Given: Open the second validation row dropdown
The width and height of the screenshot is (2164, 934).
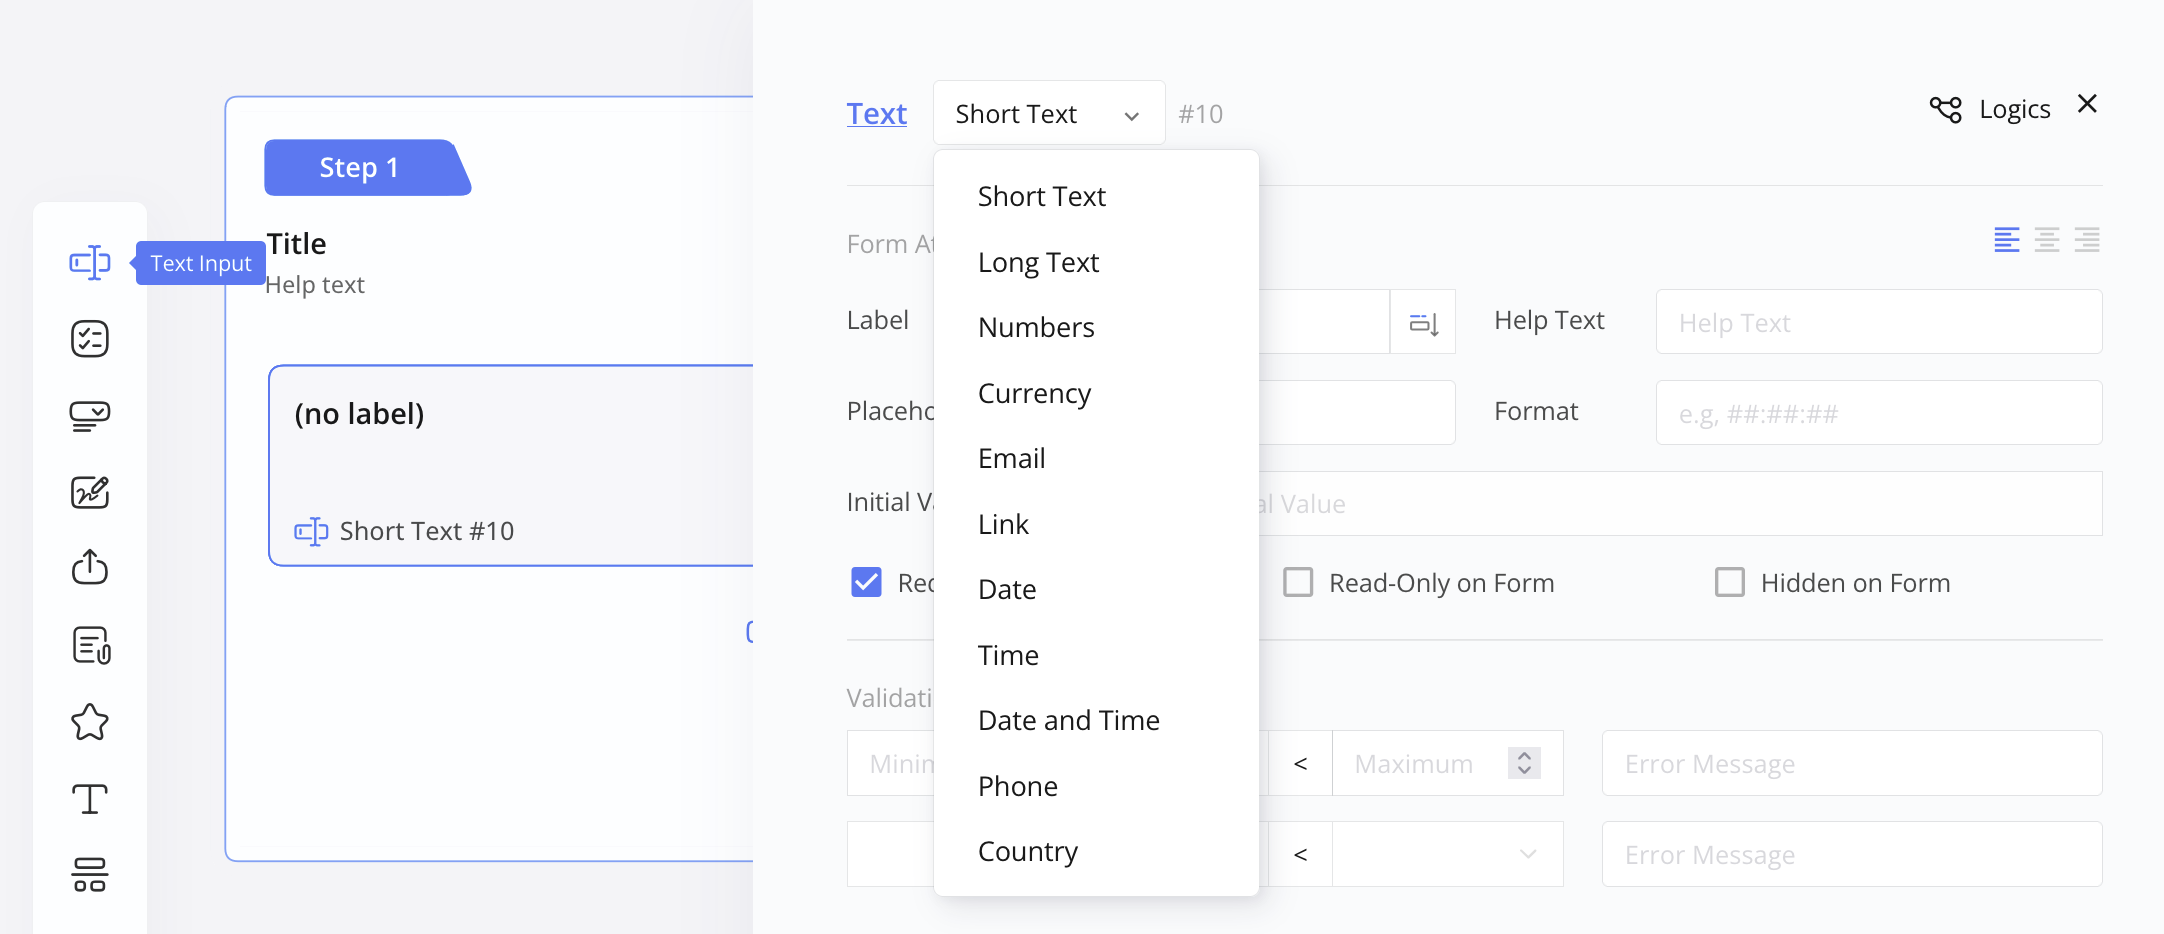Looking at the screenshot, I should coord(1447,854).
